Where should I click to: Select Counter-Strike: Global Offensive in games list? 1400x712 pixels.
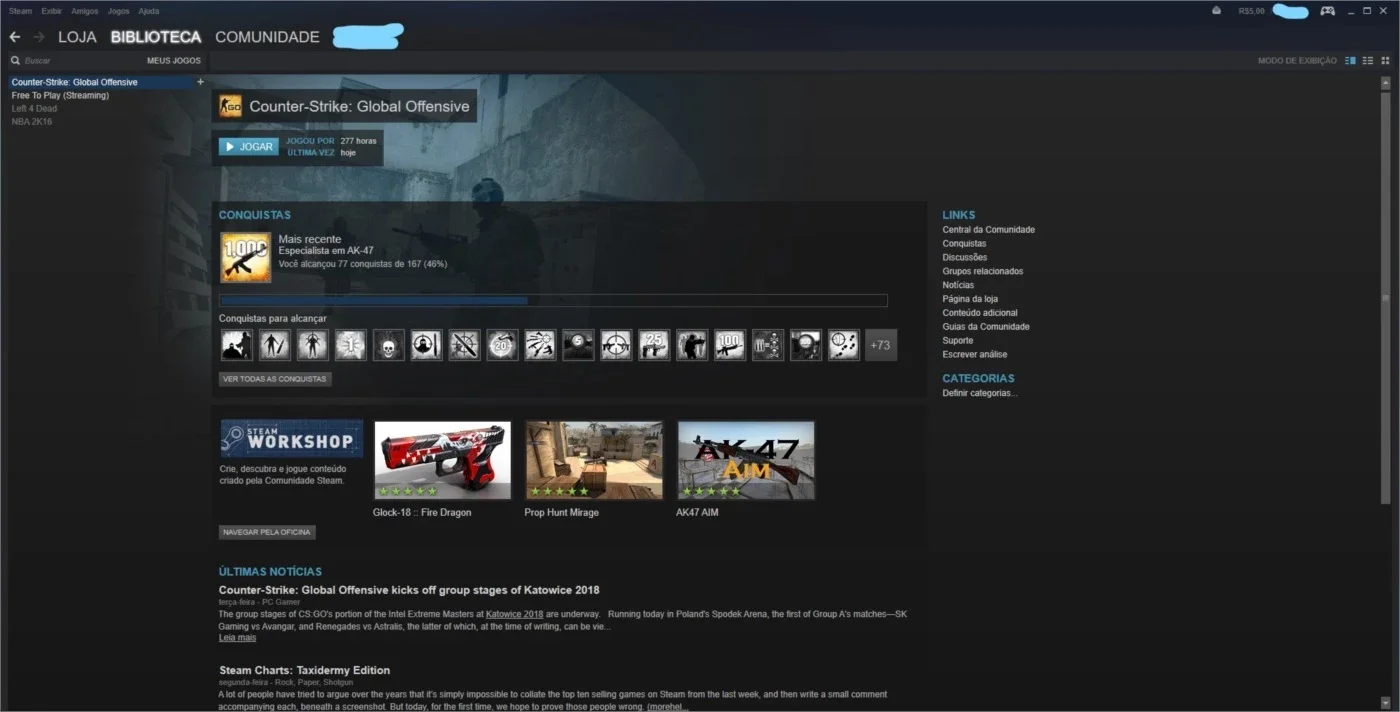[100, 82]
